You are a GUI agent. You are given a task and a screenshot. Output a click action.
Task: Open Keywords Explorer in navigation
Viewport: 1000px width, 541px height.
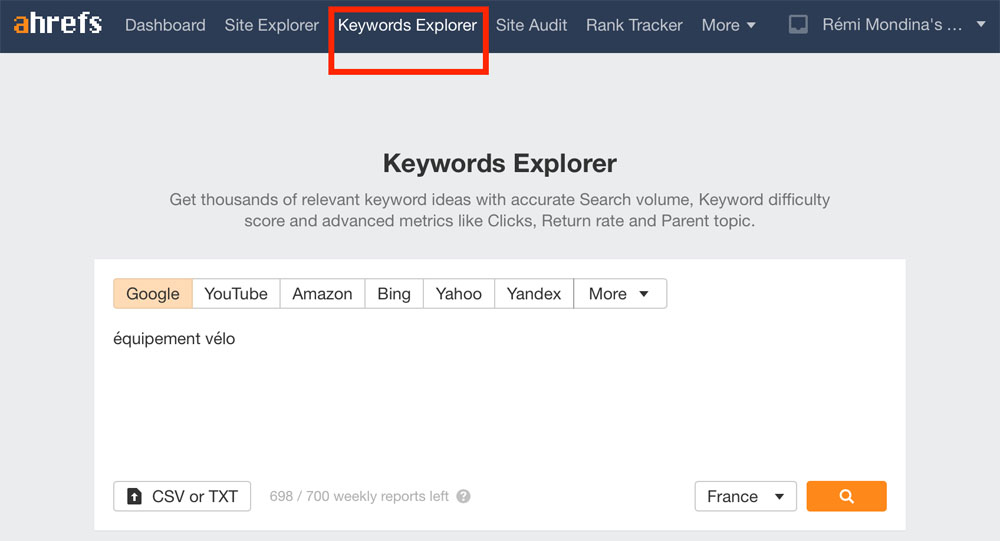click(x=408, y=25)
